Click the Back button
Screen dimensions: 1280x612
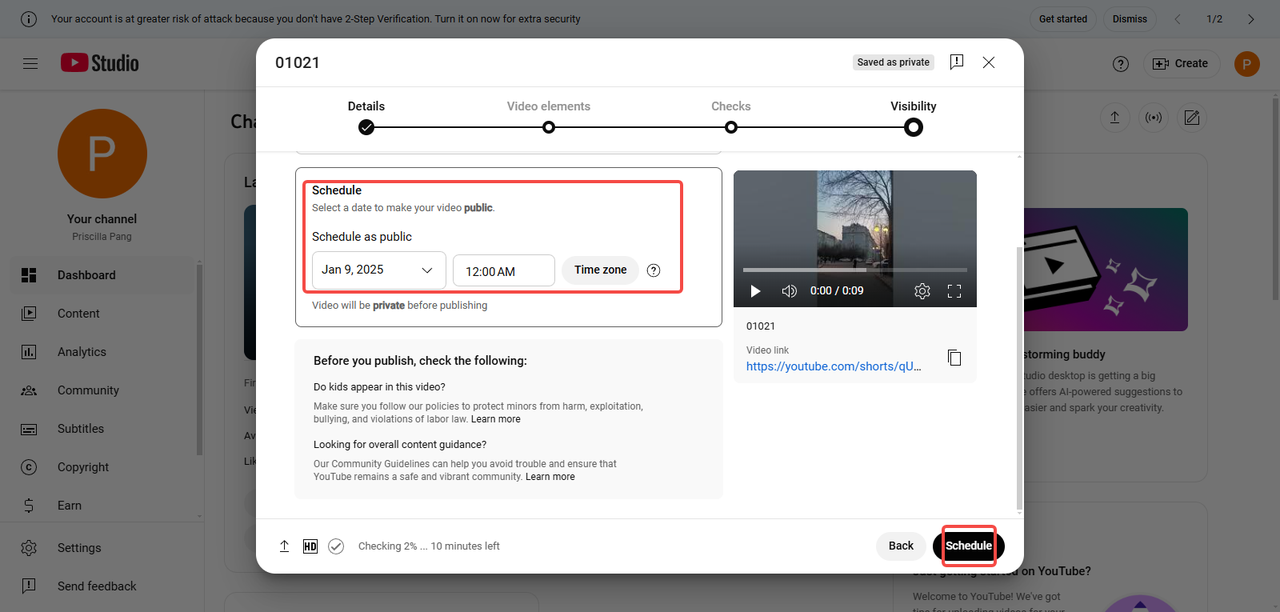901,546
